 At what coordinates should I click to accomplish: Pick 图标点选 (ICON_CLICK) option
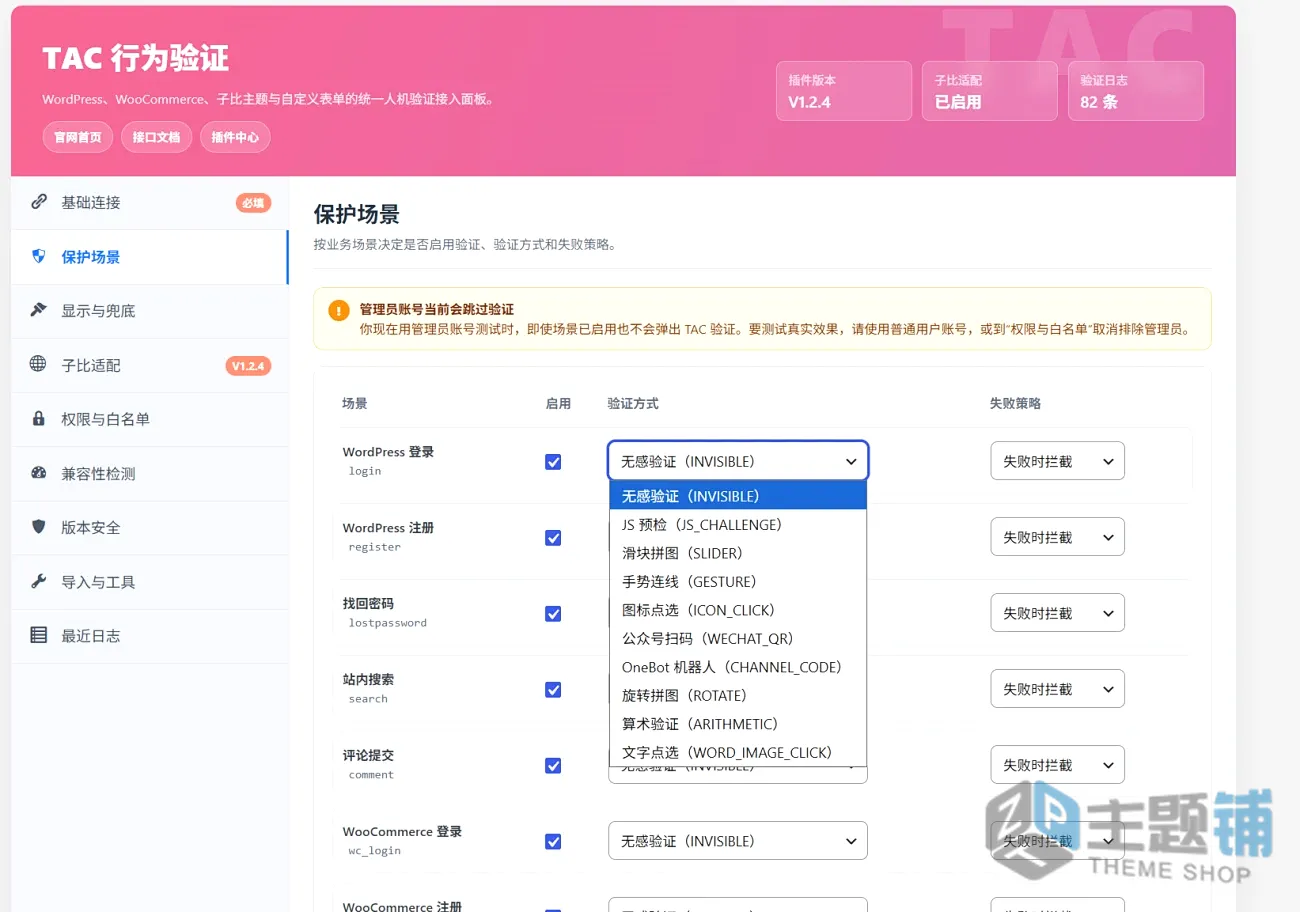[738, 610]
